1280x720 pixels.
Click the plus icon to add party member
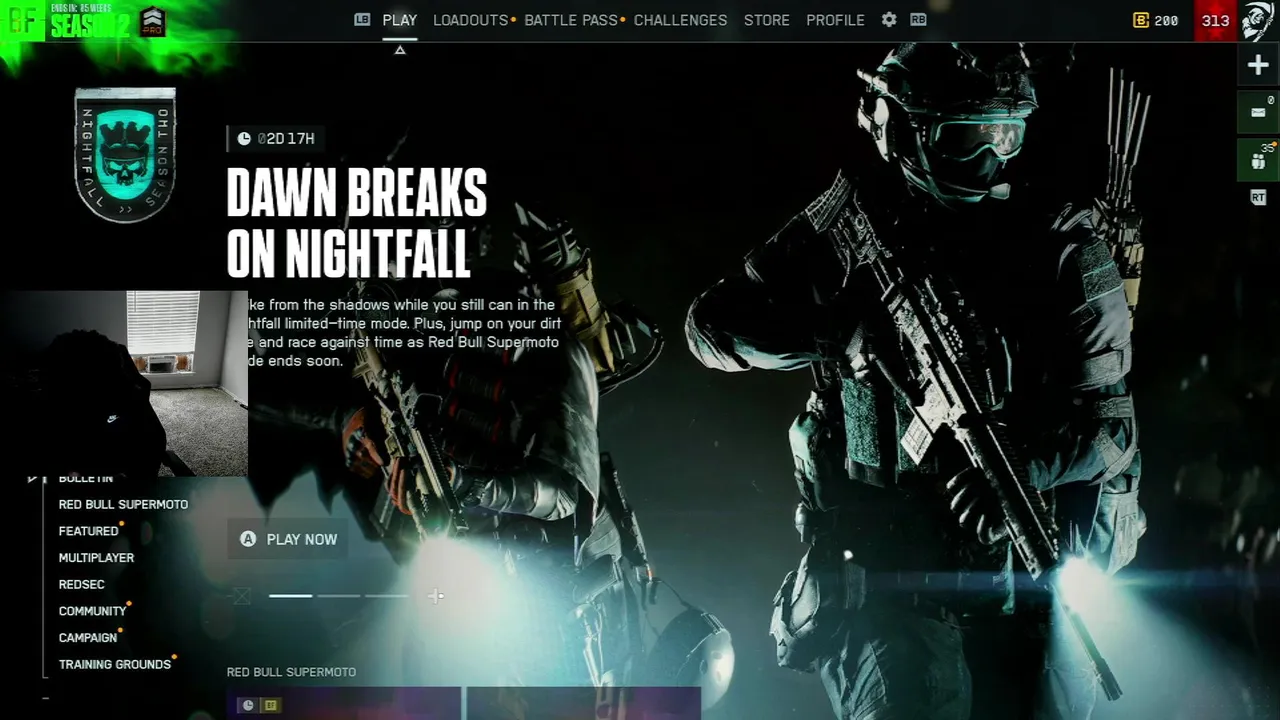[x=1258, y=66]
